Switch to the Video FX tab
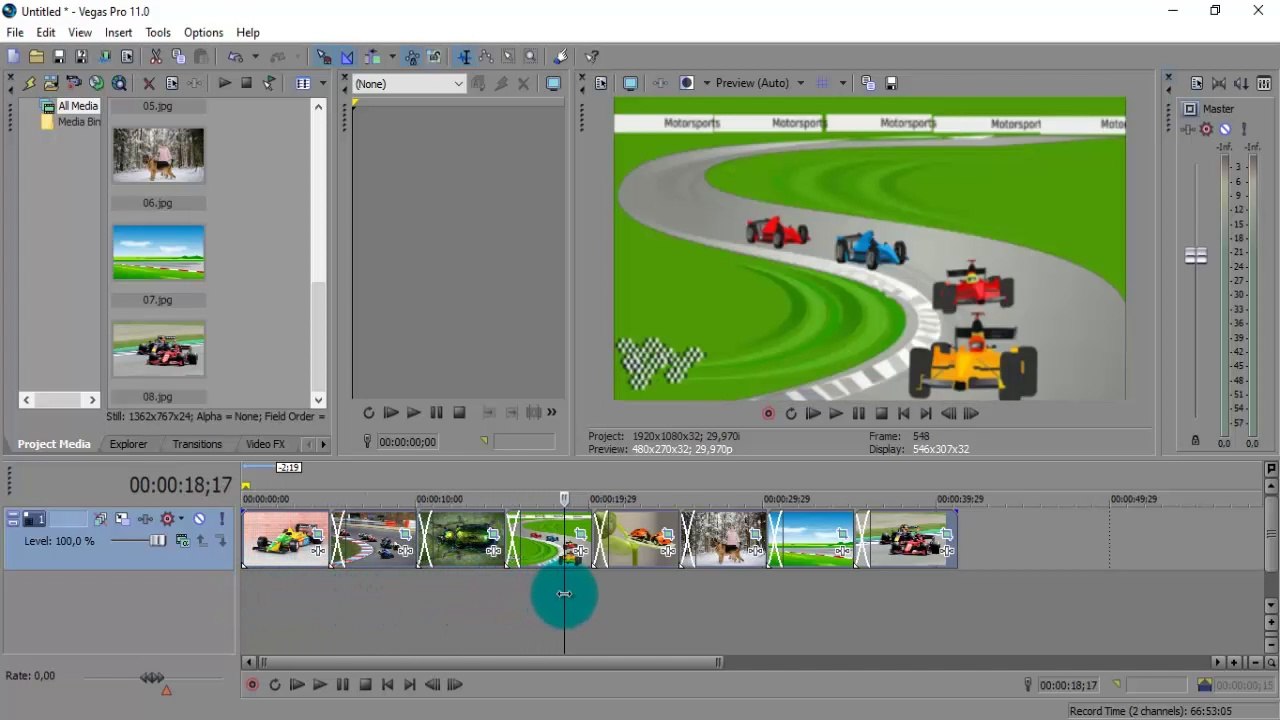 pyautogui.click(x=265, y=444)
